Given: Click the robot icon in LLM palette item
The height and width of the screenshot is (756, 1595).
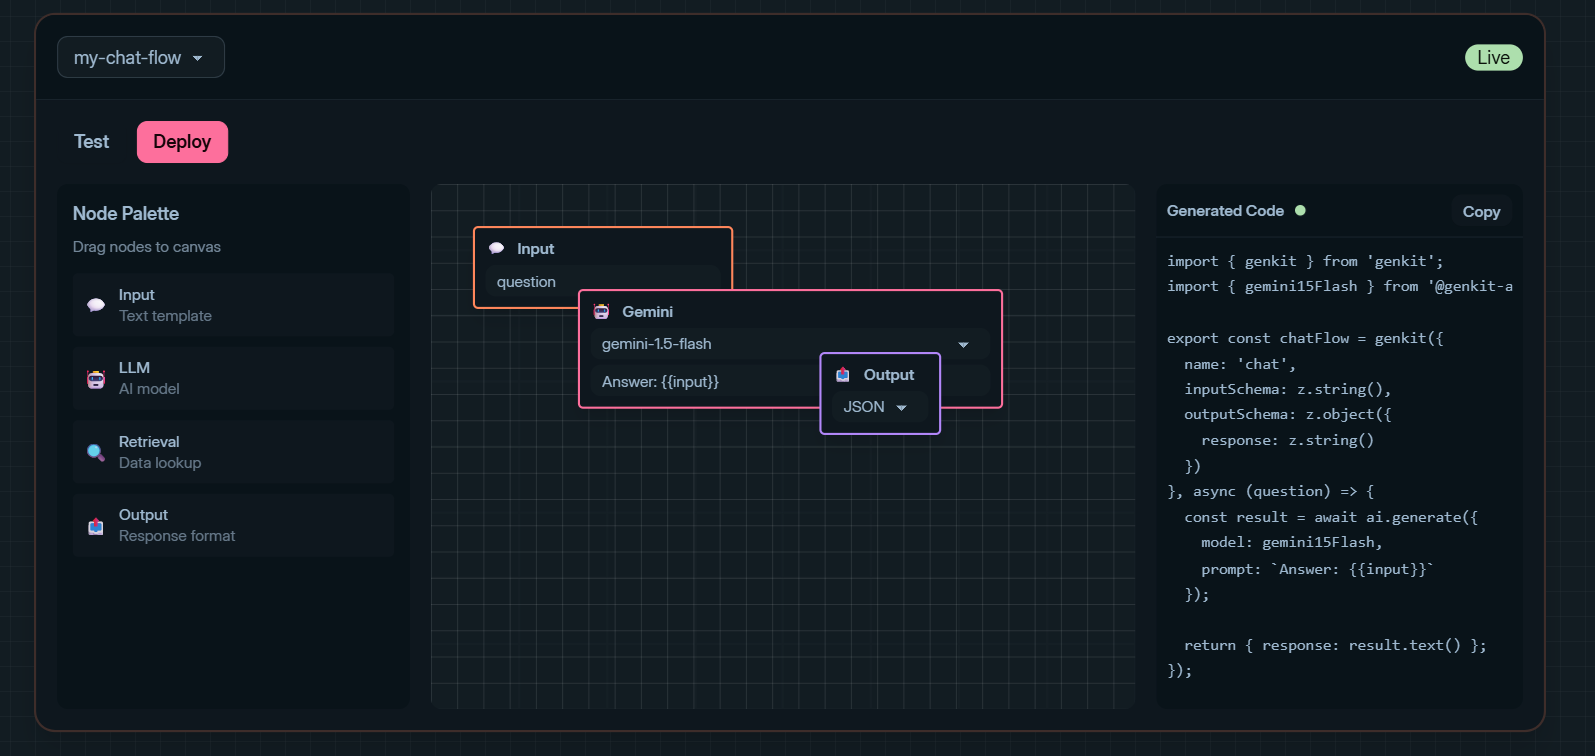Looking at the screenshot, I should click(x=96, y=379).
